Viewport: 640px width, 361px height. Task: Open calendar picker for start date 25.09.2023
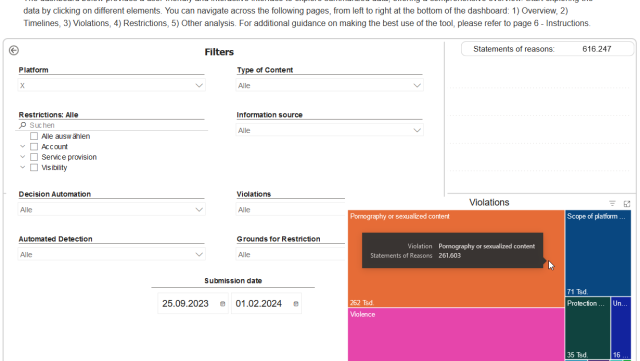click(x=222, y=304)
